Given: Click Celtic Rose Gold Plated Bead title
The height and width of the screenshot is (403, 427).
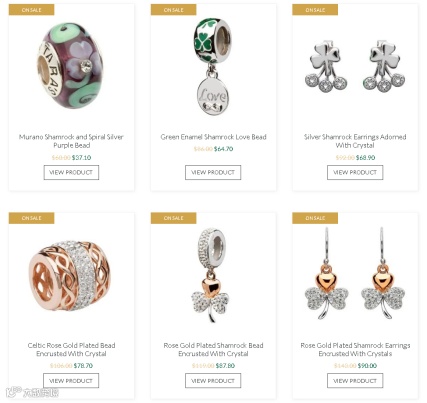Looking at the screenshot, I should tap(71, 349).
